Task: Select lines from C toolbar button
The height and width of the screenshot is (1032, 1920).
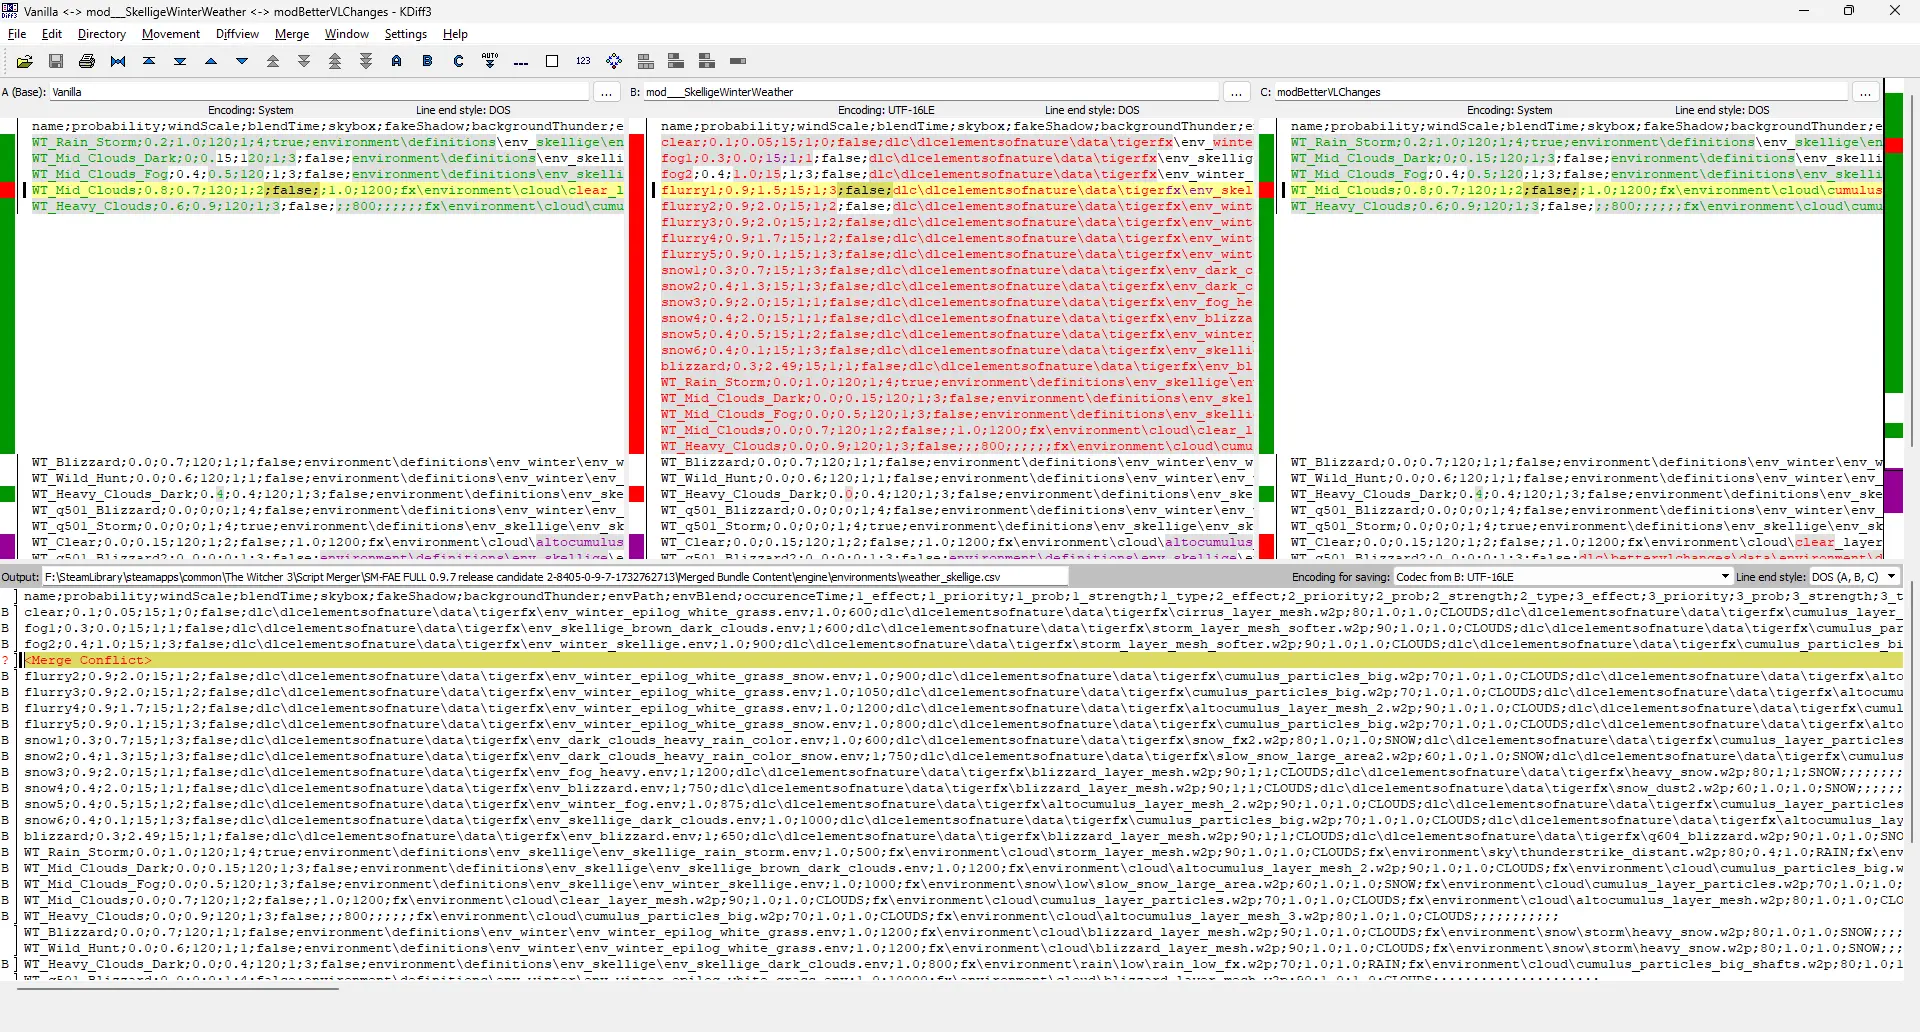Action: 459,61
